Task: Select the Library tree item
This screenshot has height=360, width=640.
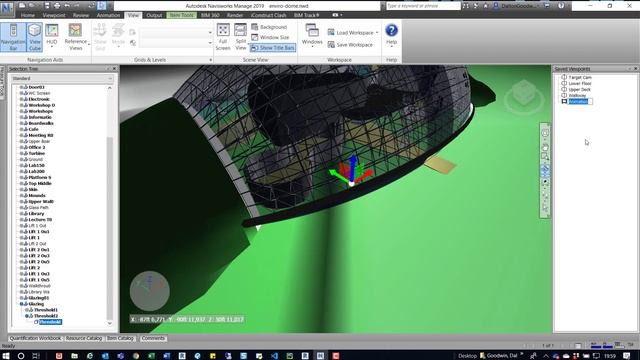Action: 36,213
